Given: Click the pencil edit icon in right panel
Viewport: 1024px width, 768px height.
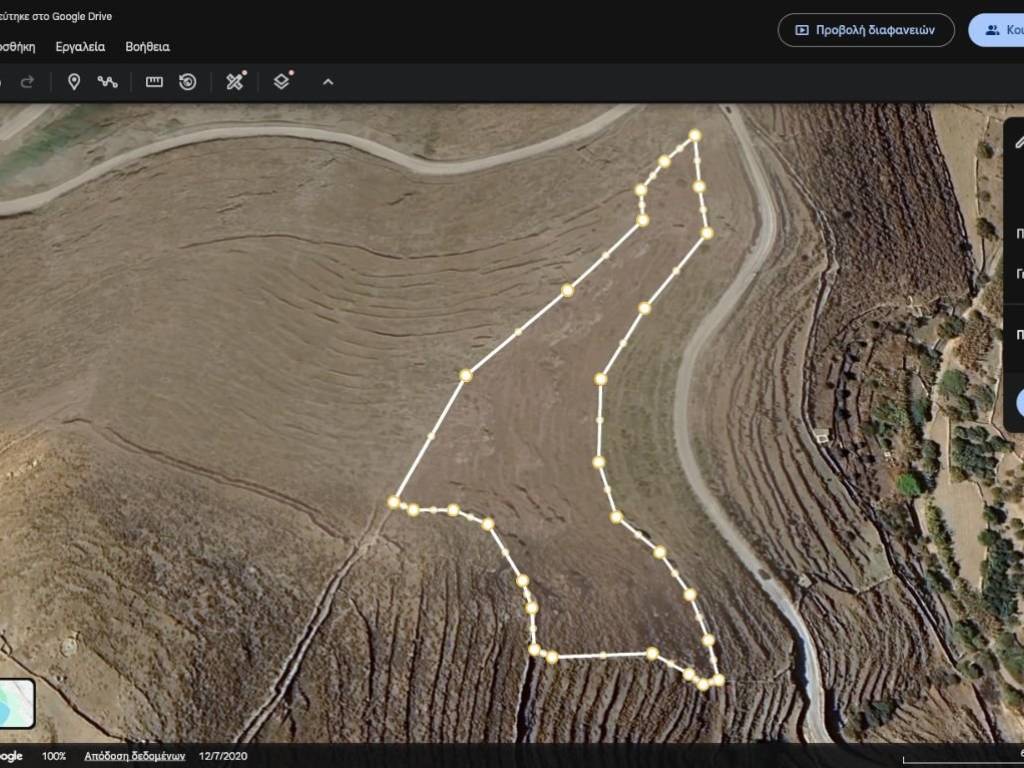Looking at the screenshot, I should (x=1019, y=142).
